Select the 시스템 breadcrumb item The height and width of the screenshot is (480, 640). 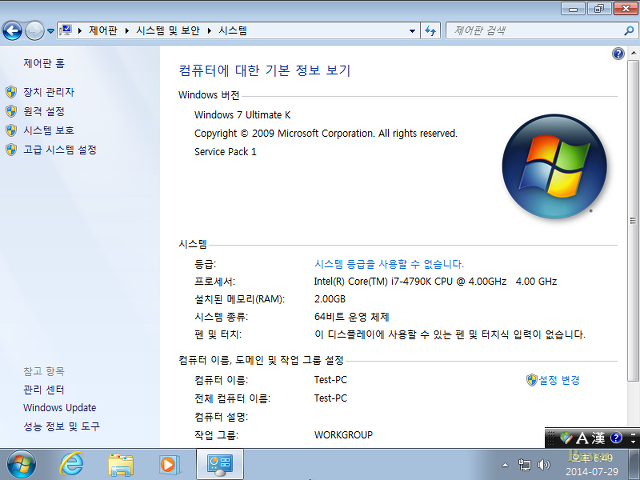point(233,31)
